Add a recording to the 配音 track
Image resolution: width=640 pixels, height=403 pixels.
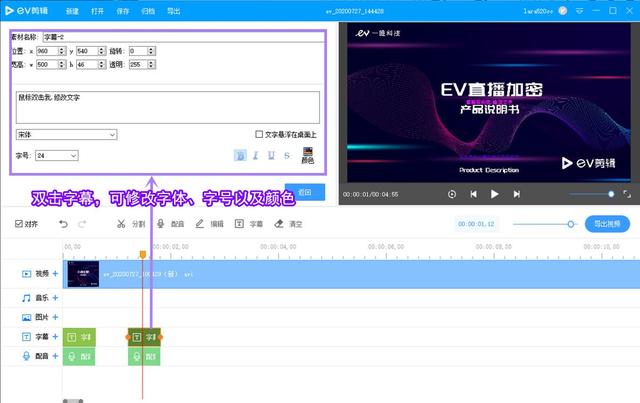(x=55, y=356)
